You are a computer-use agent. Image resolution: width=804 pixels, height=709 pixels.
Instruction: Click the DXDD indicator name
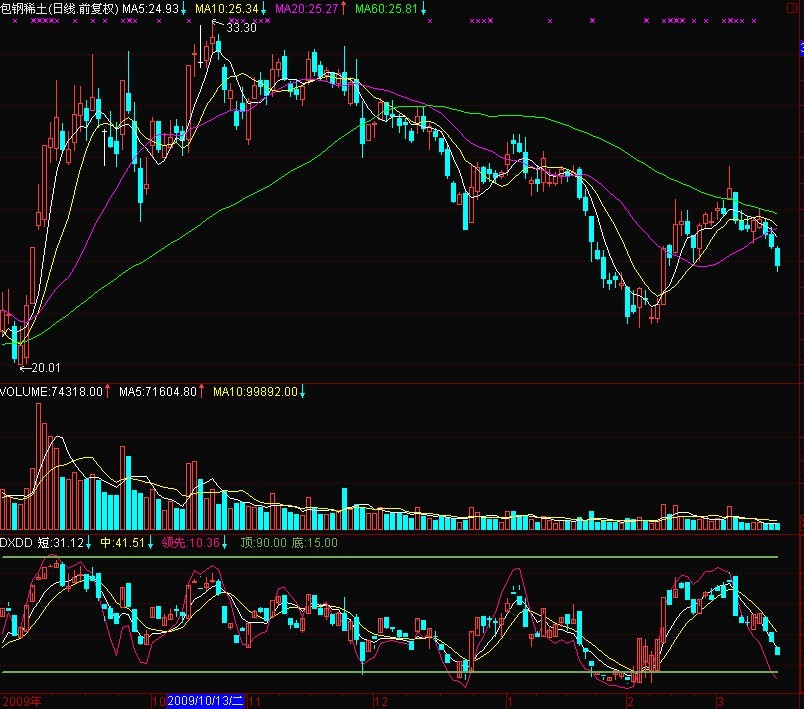(x=16, y=542)
